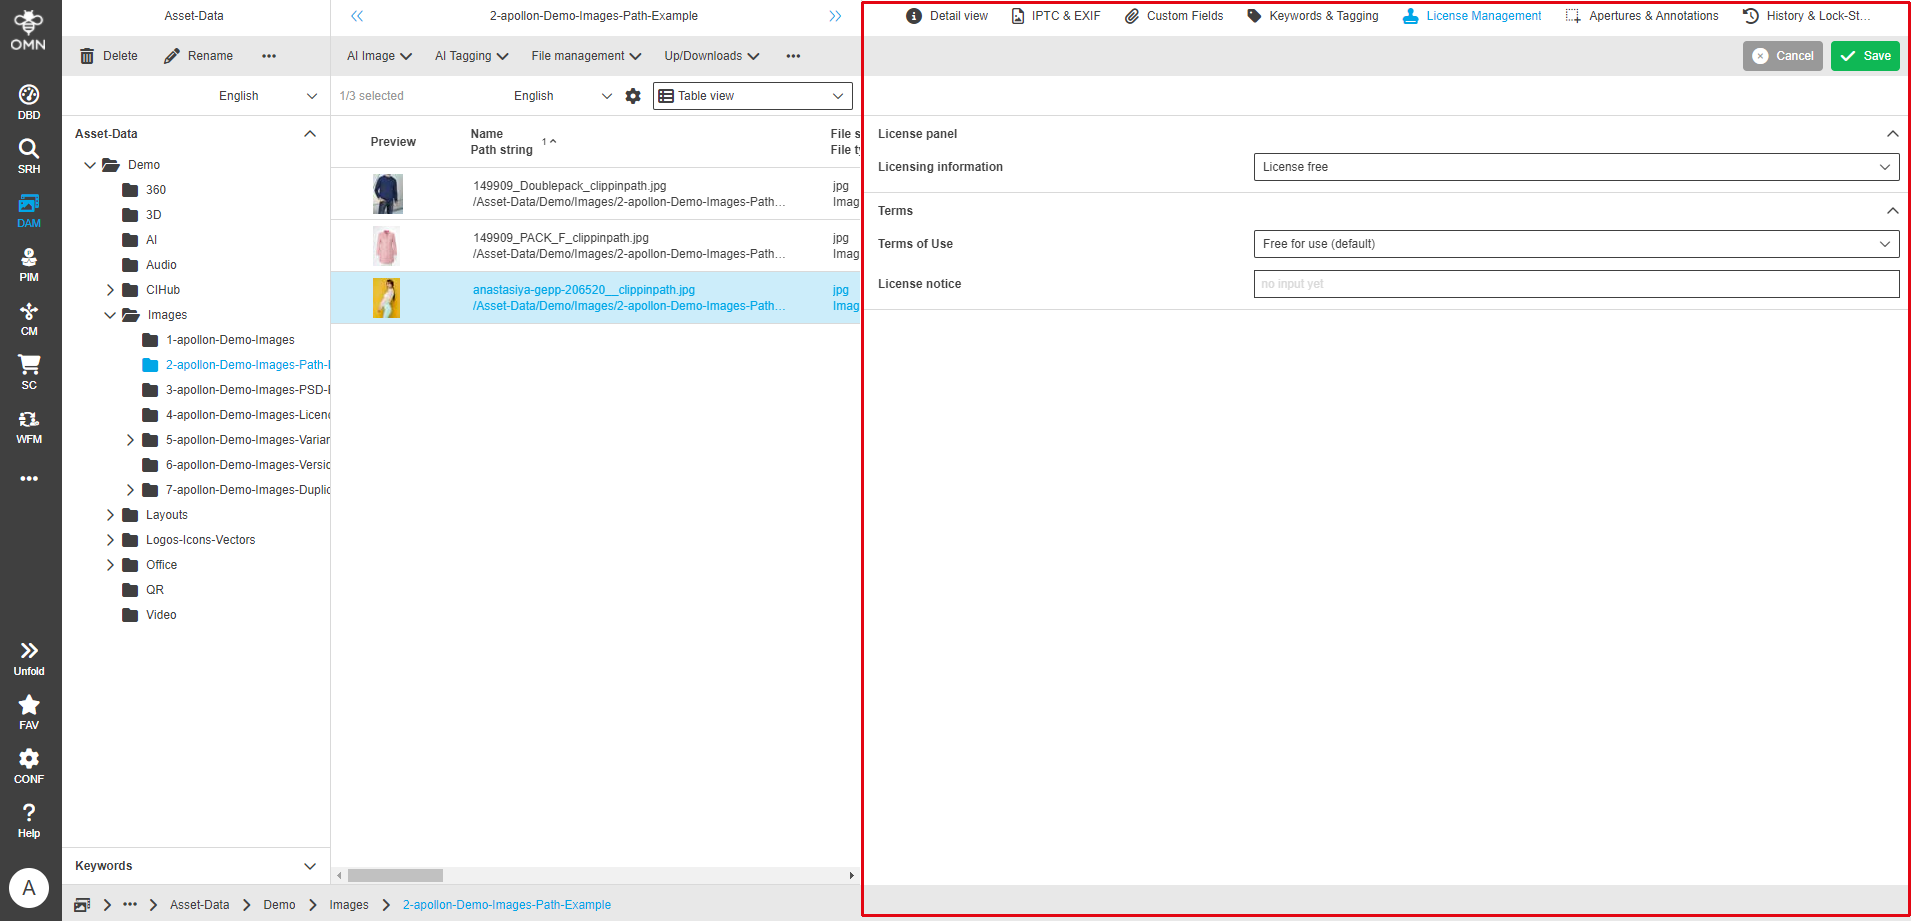Image resolution: width=1911 pixels, height=921 pixels.
Task: Open the AI Tagging menu
Action: click(472, 56)
